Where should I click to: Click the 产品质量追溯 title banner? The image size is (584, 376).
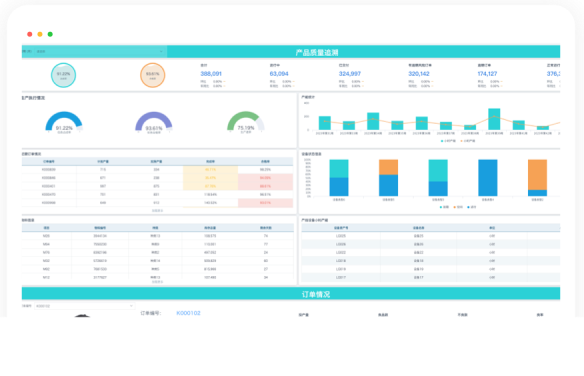[x=317, y=52]
